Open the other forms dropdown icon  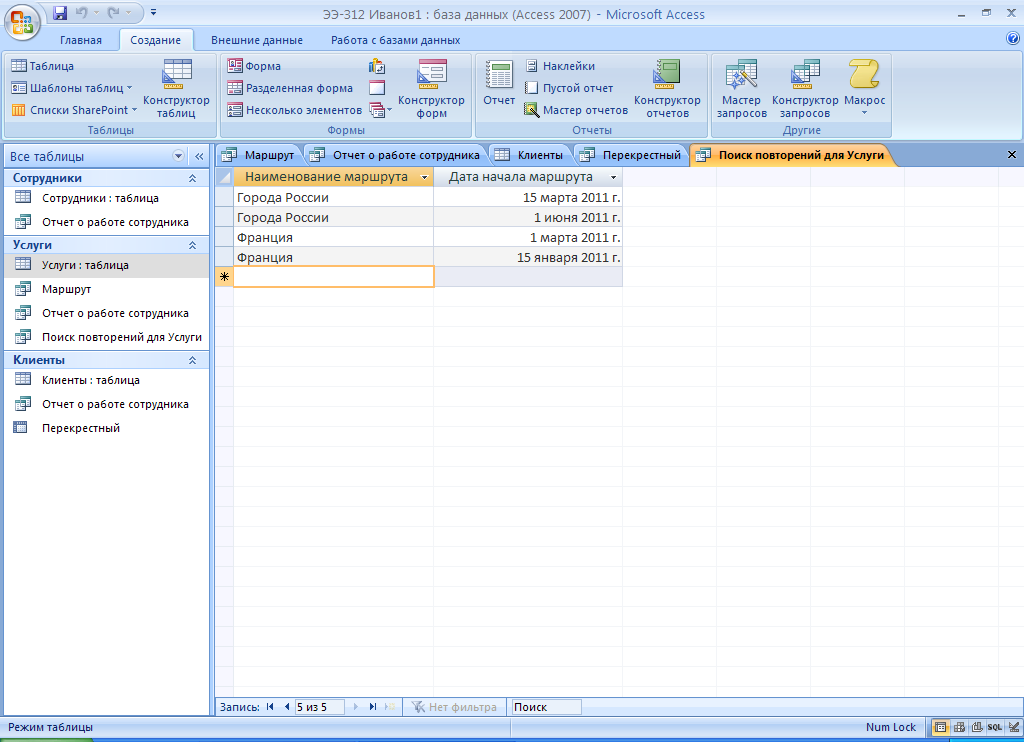point(380,110)
